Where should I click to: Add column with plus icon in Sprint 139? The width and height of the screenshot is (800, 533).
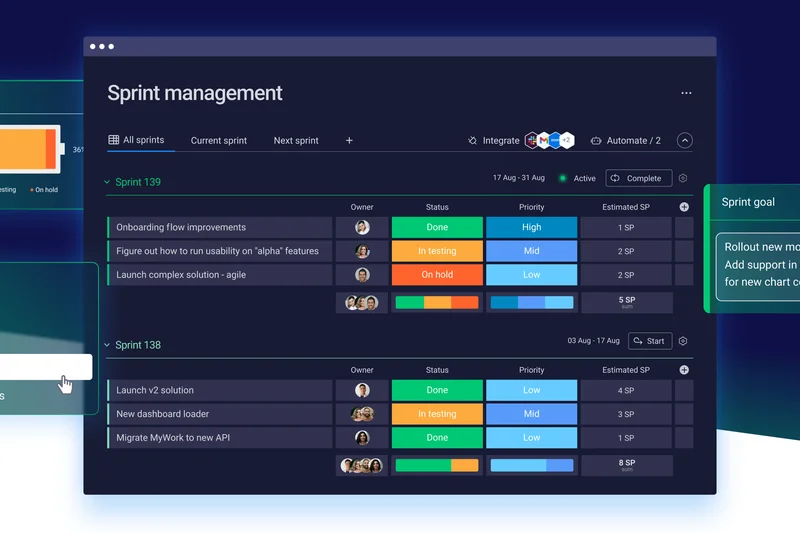click(x=684, y=207)
